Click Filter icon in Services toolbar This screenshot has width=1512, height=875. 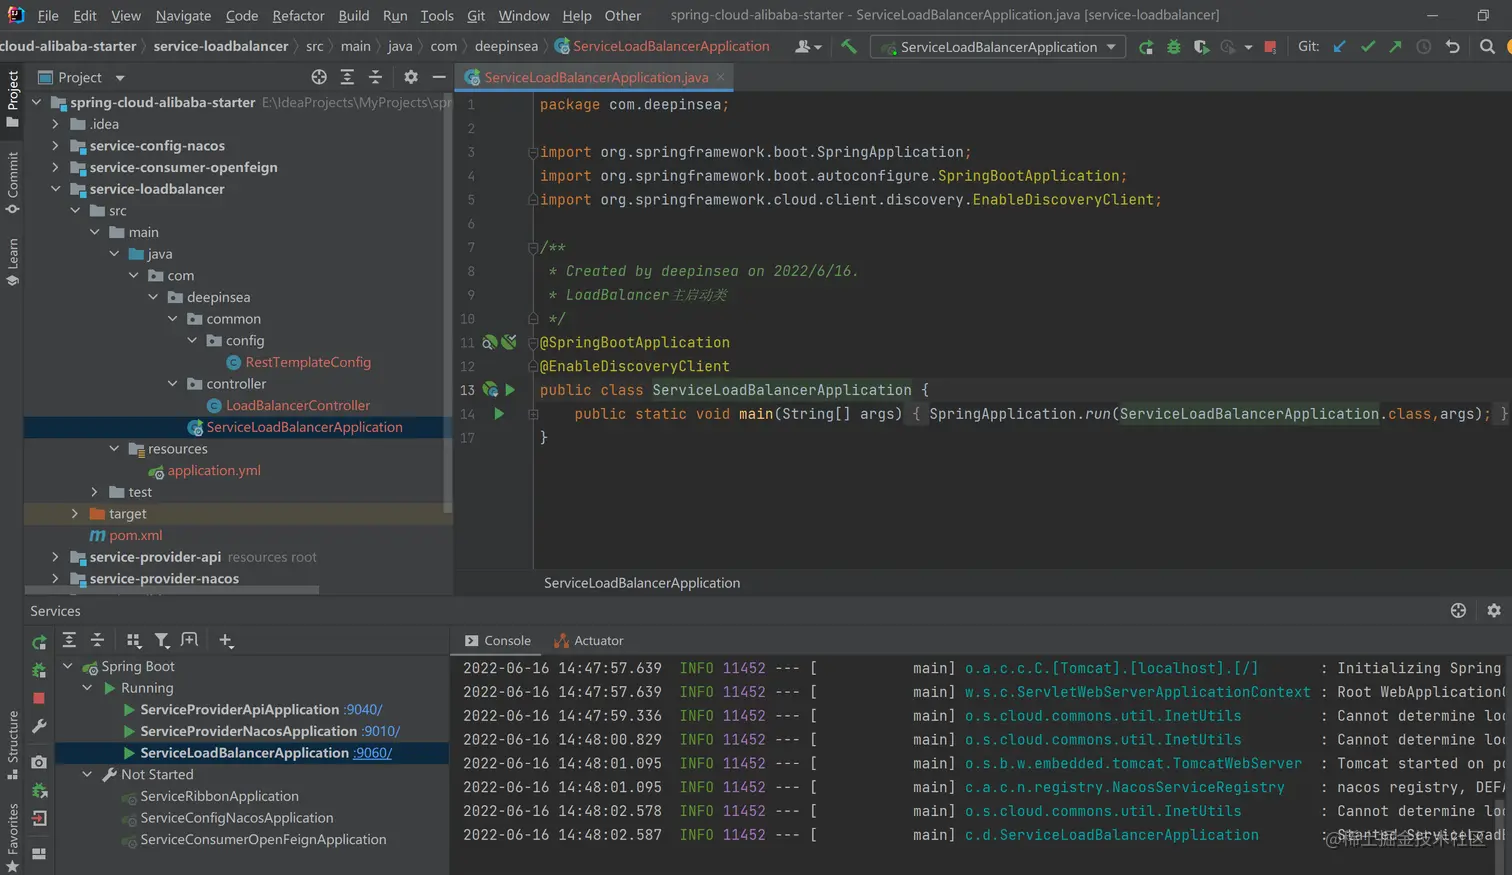162,641
